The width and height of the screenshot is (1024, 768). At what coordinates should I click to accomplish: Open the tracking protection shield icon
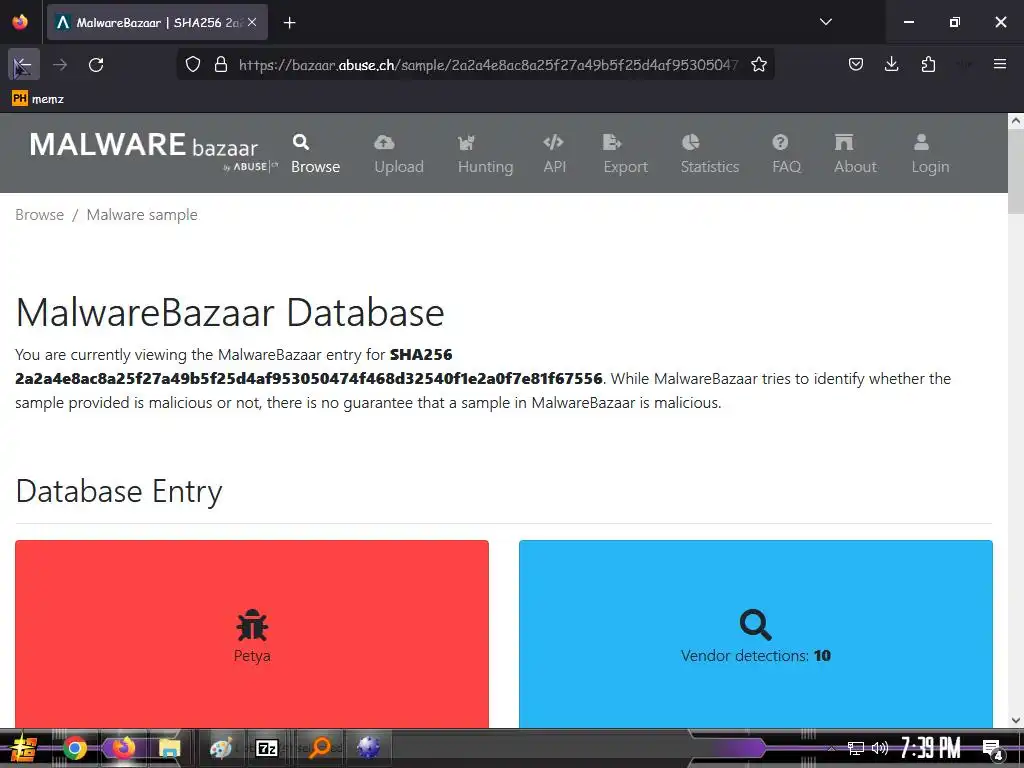pos(193,65)
